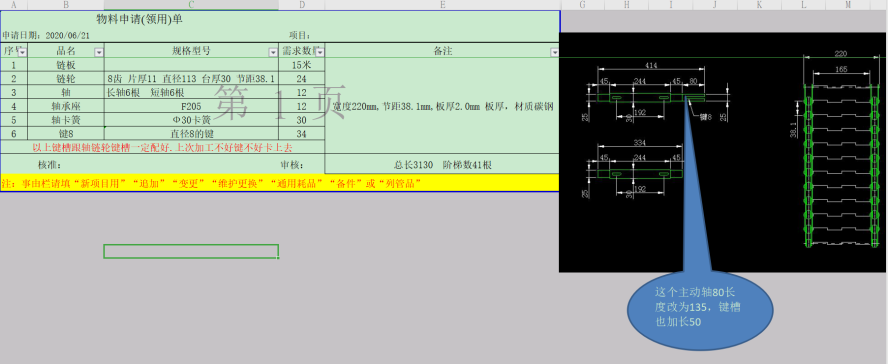Select column B header
The width and height of the screenshot is (888, 364).
coord(66,5)
